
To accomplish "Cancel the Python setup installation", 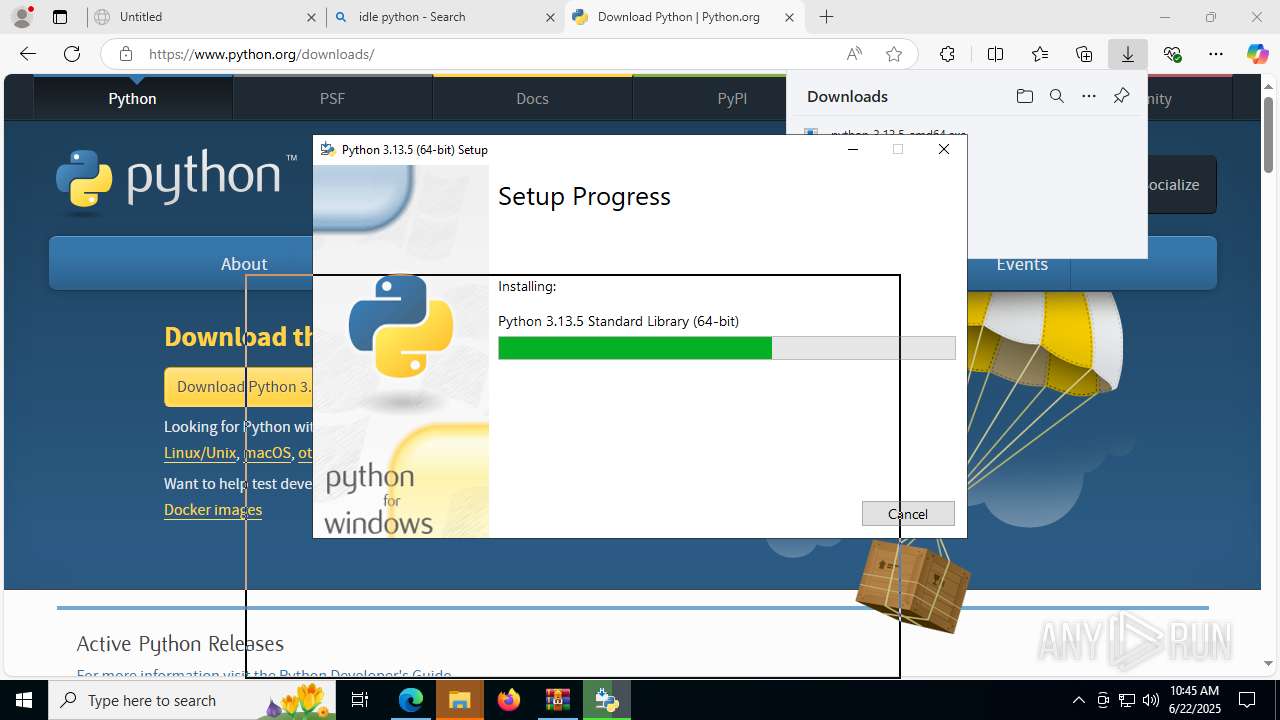I will tap(908, 513).
